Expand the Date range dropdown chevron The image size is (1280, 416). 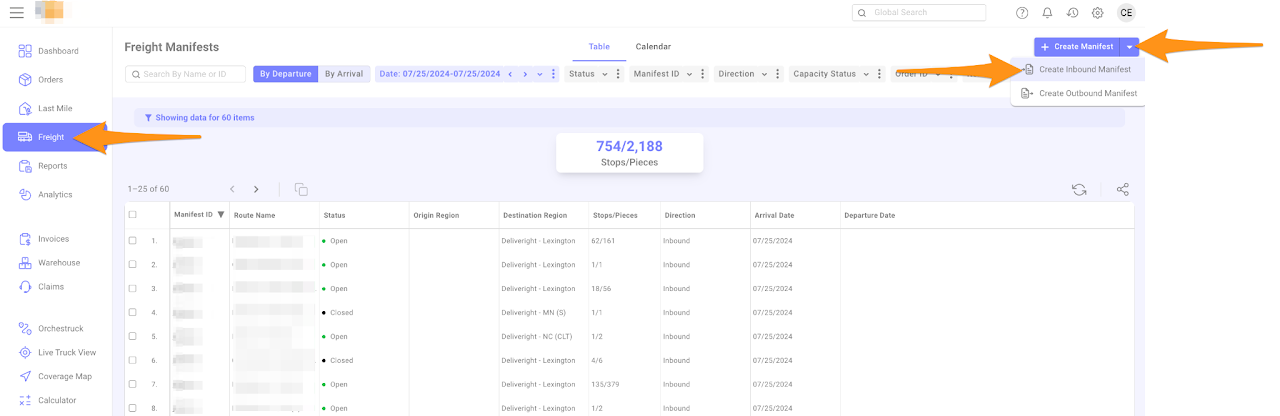click(x=540, y=74)
